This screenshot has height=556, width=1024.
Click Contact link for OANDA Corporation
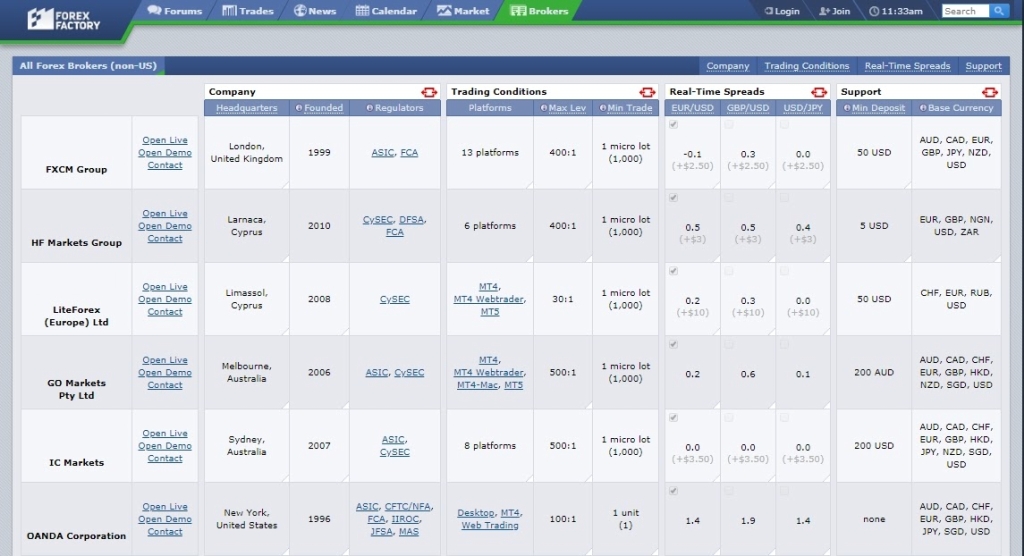coord(165,532)
